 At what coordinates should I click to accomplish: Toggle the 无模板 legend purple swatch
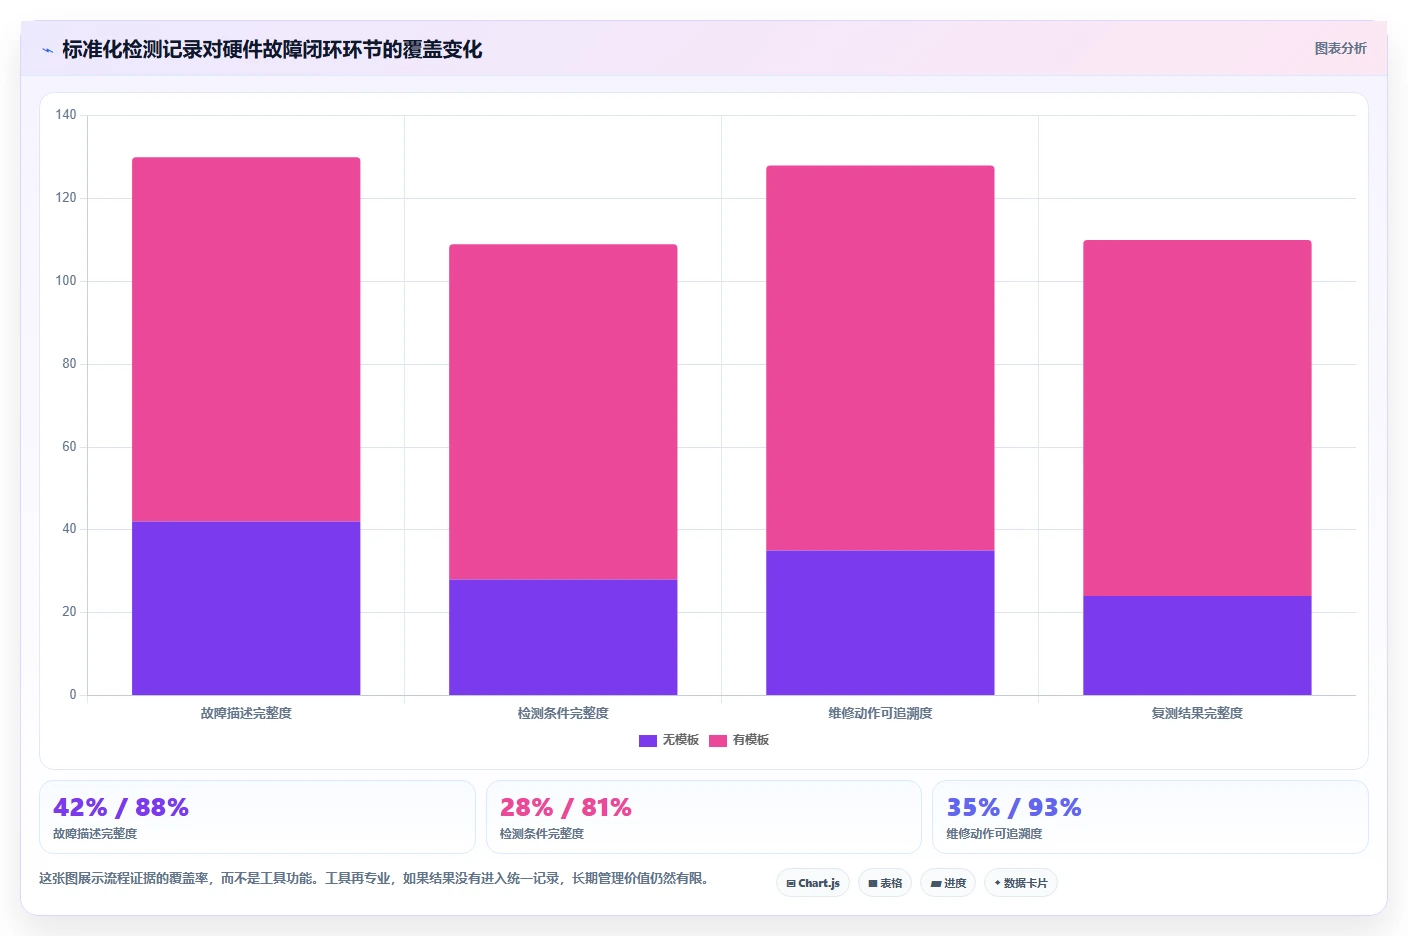tap(648, 741)
